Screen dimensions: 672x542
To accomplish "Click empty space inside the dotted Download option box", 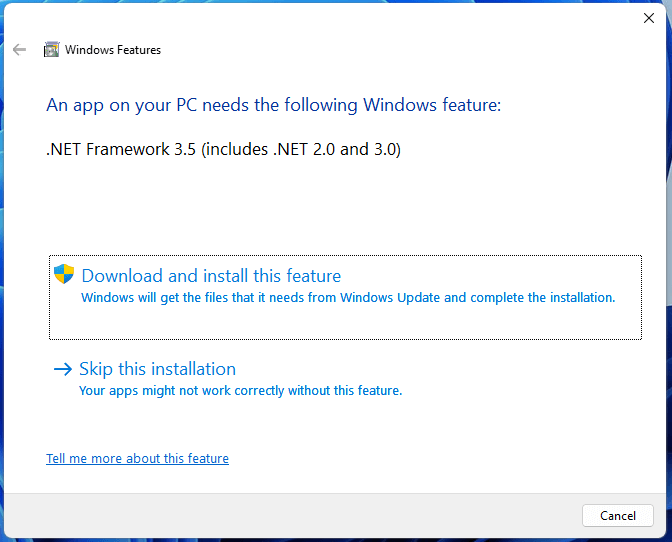I will (345, 322).
